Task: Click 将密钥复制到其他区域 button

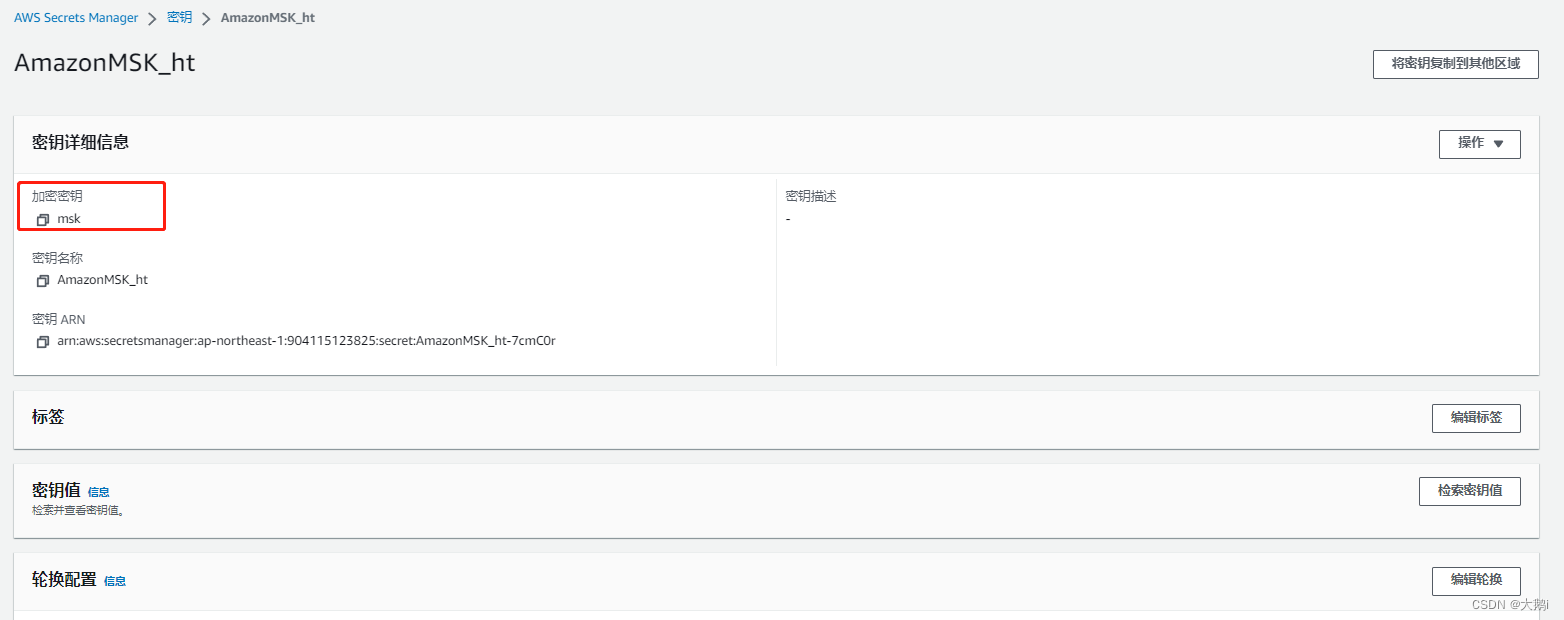Action: (x=1455, y=64)
